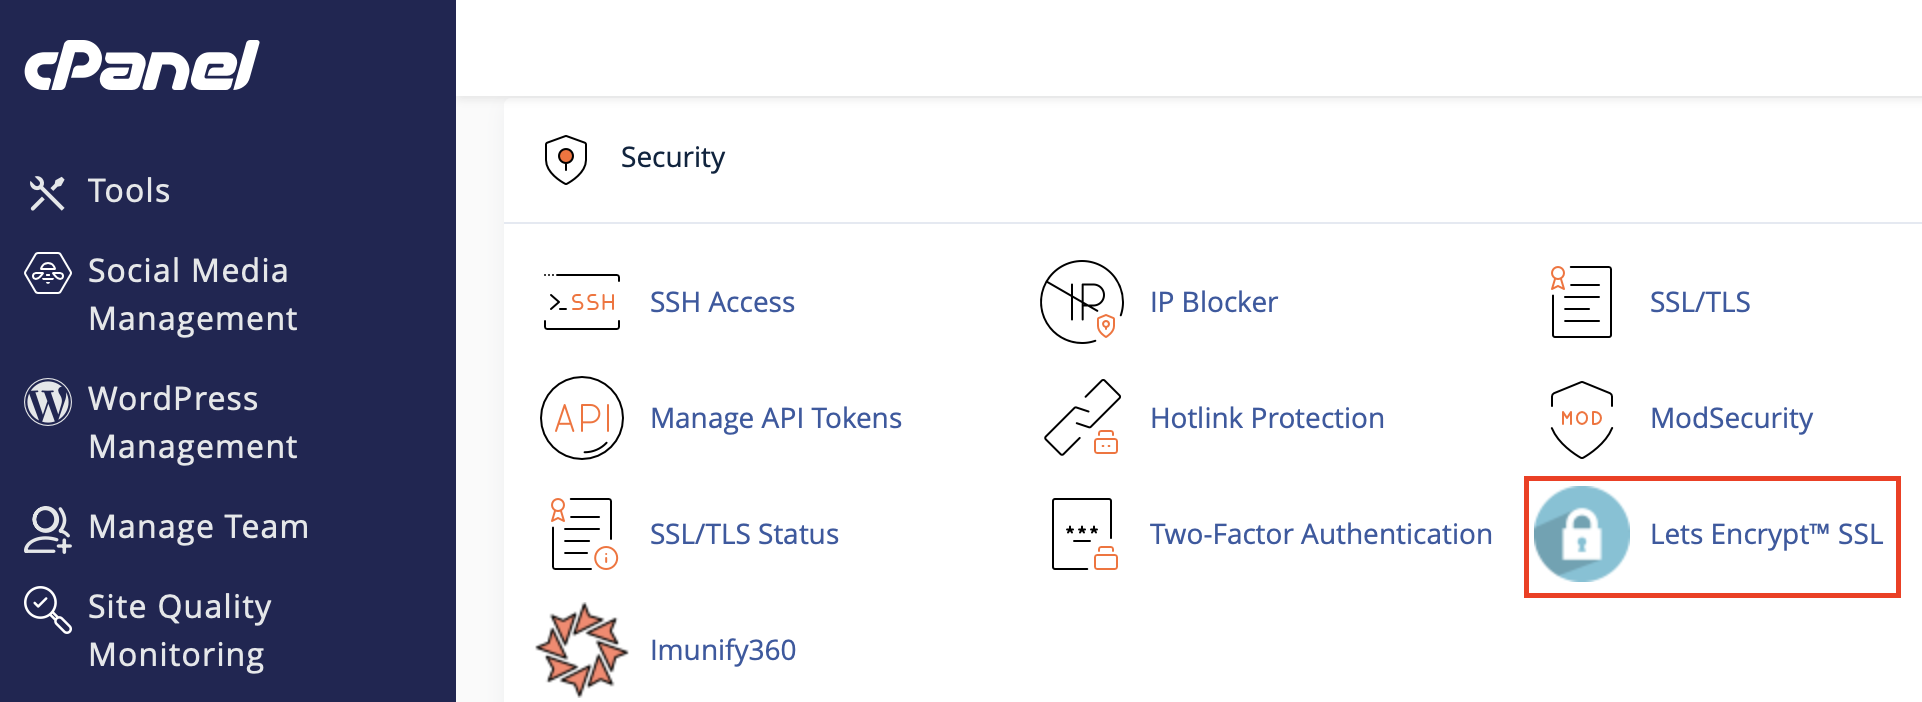Open the SSH Access terminal icon
The width and height of the screenshot is (1922, 702).
(x=582, y=302)
